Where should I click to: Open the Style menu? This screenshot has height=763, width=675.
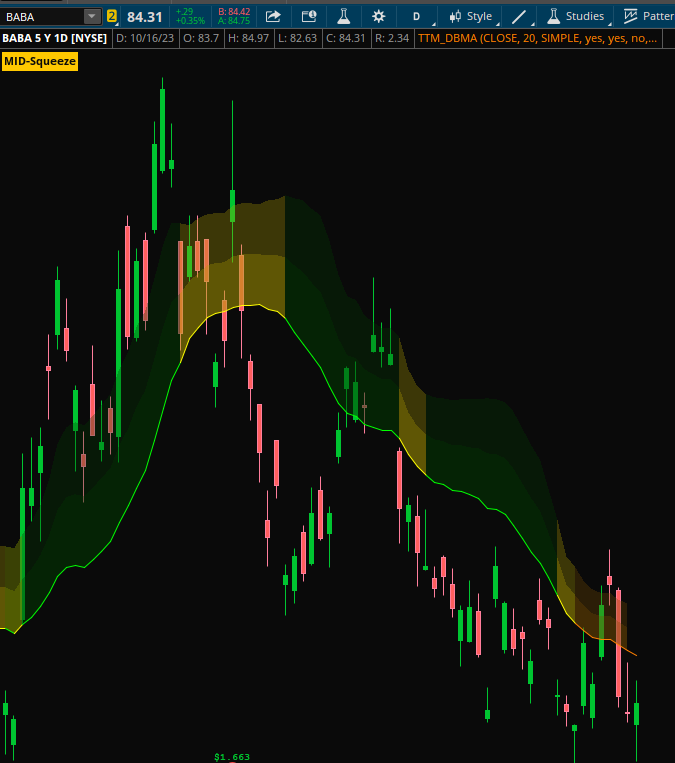[470, 16]
